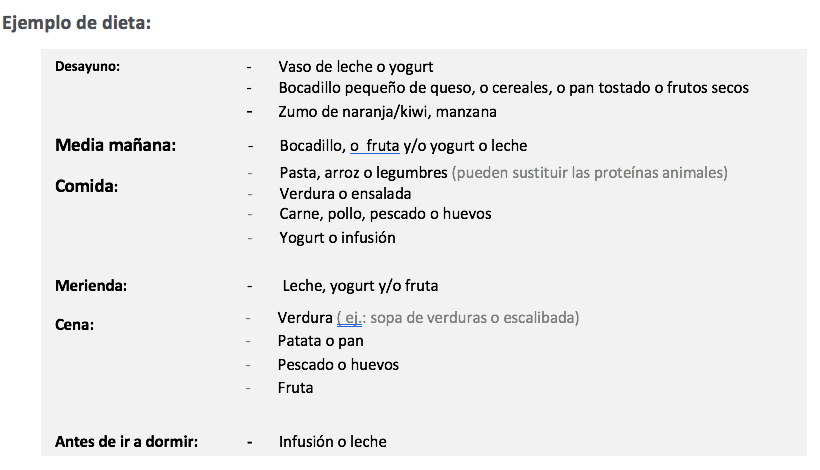The width and height of the screenshot is (820, 470).
Task: Click 'Leche, yogurt y/o fruta' line
Action: (x=360, y=286)
